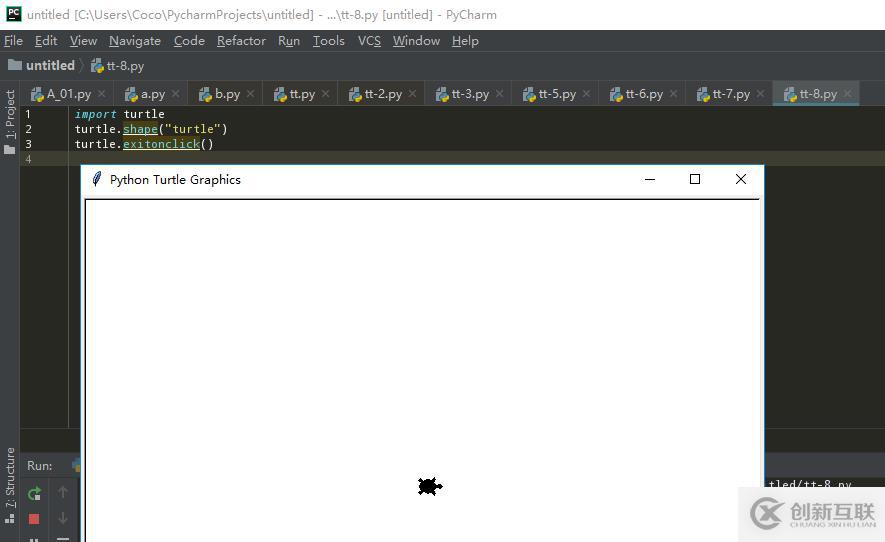The height and width of the screenshot is (542, 885).
Task: Minimize the Python Turtle Graphics window
Action: (650, 180)
